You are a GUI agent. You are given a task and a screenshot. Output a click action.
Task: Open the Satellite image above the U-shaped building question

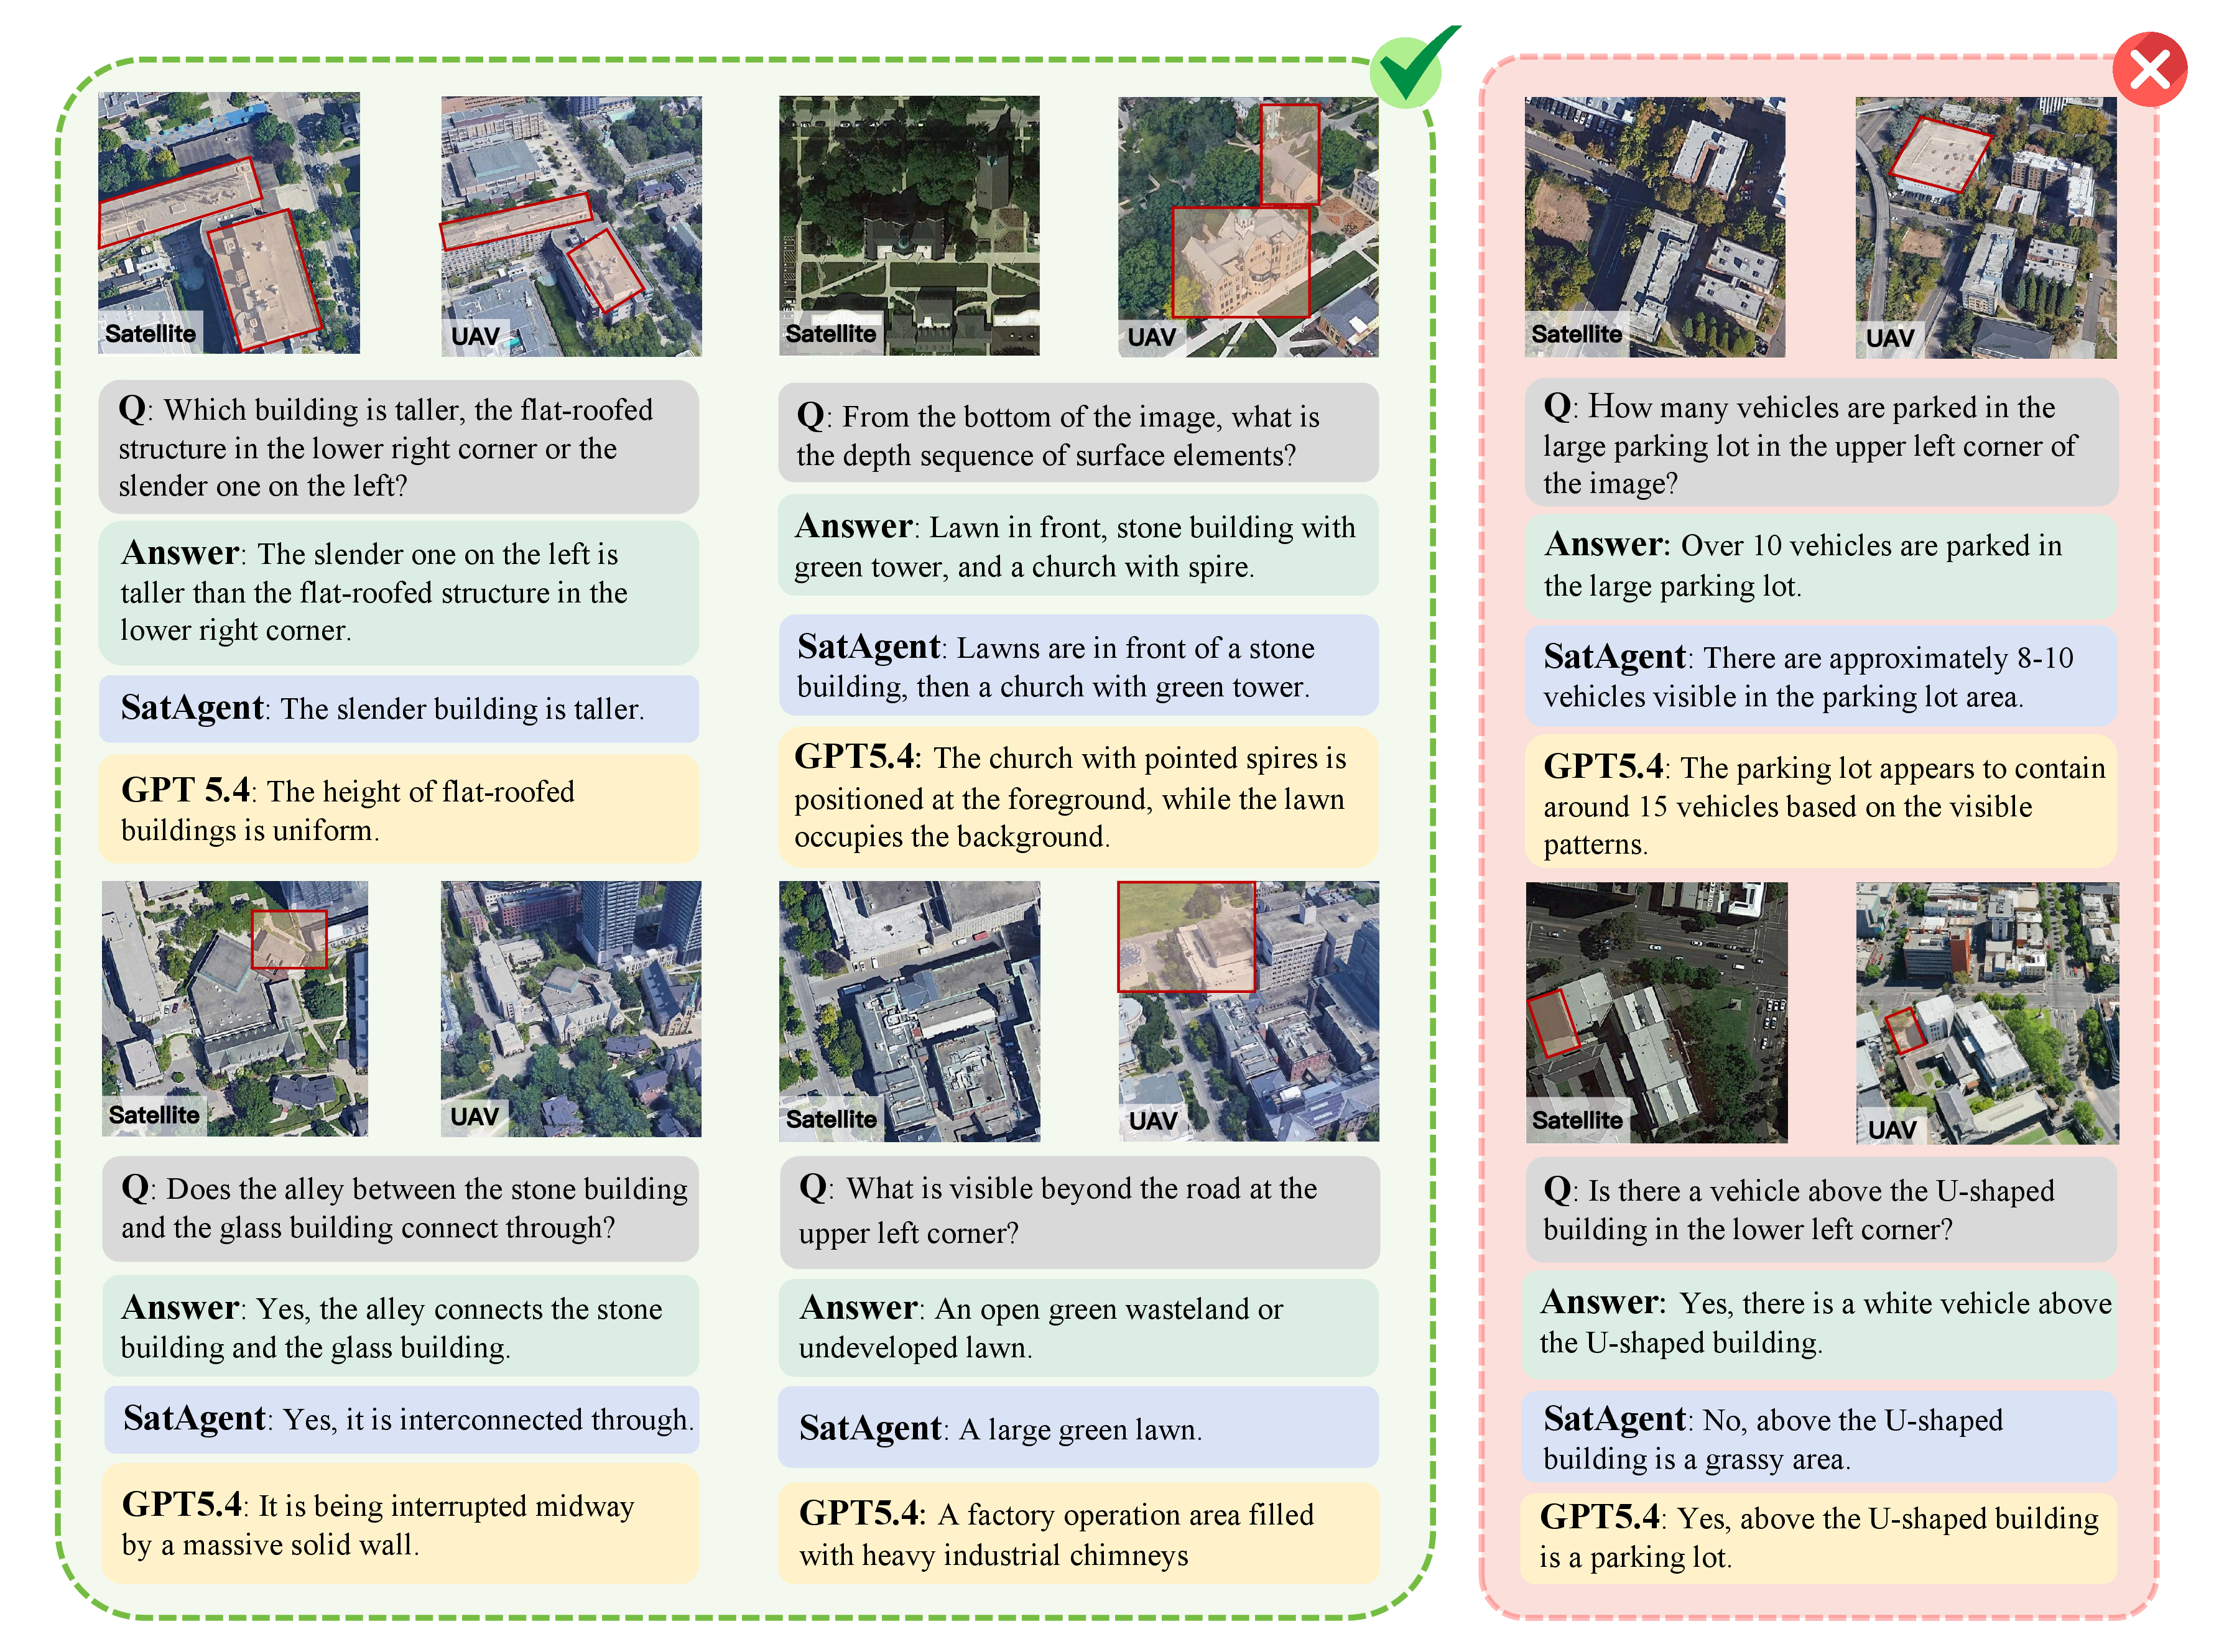point(1656,1012)
